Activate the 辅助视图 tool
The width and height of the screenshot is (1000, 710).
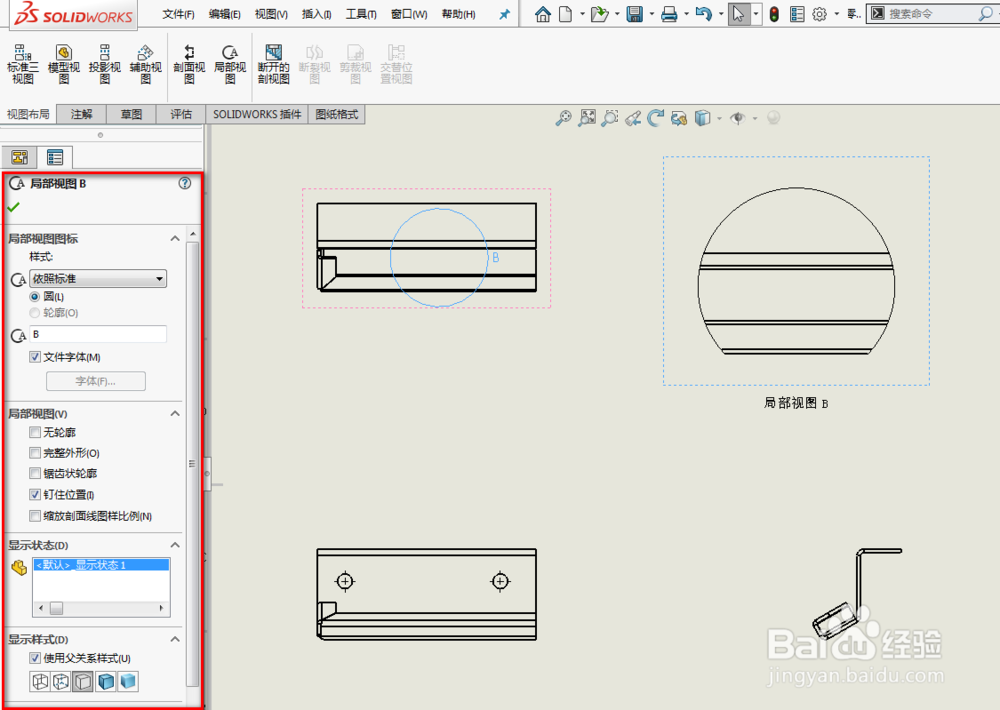(x=143, y=62)
